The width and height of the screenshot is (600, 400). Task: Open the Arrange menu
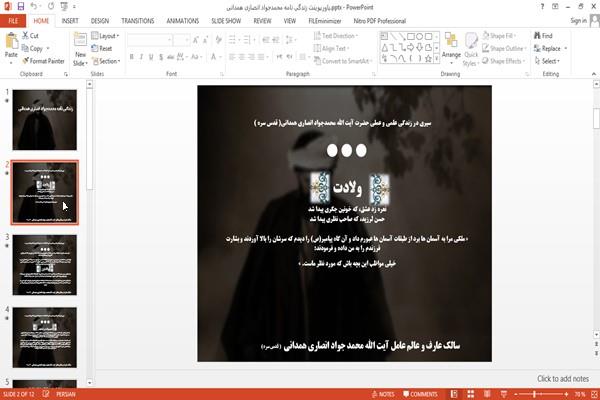click(x=451, y=49)
